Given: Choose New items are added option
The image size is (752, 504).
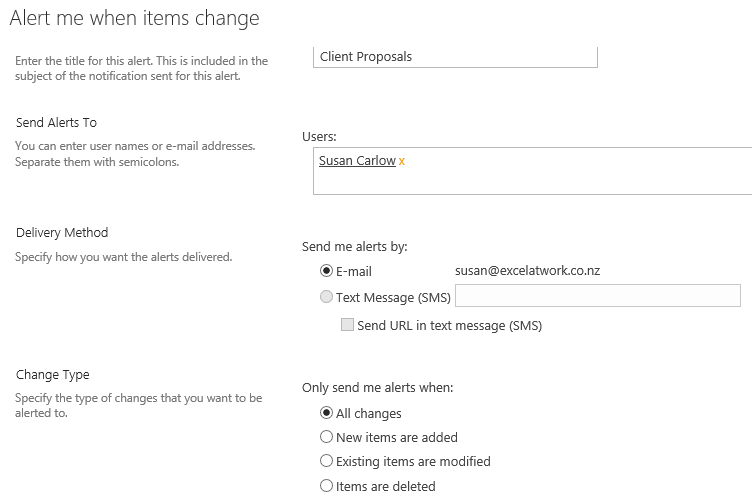Looking at the screenshot, I should (x=326, y=437).
